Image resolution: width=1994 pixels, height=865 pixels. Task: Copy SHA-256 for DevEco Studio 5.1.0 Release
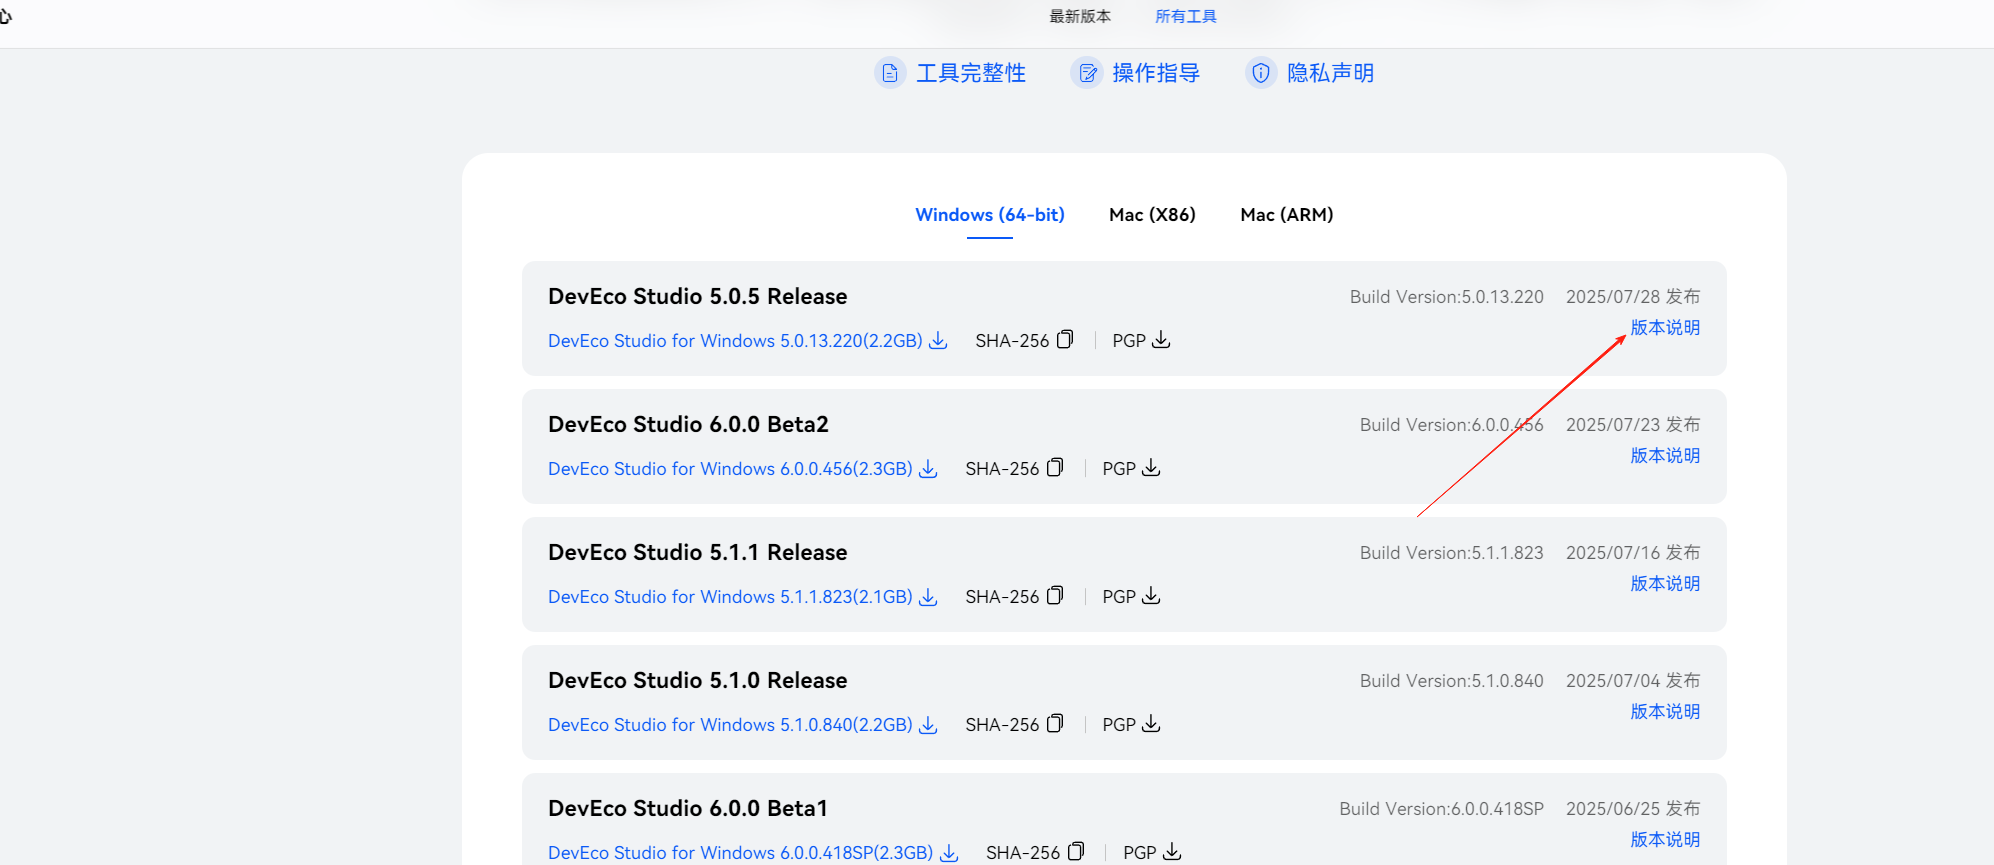coord(1055,724)
